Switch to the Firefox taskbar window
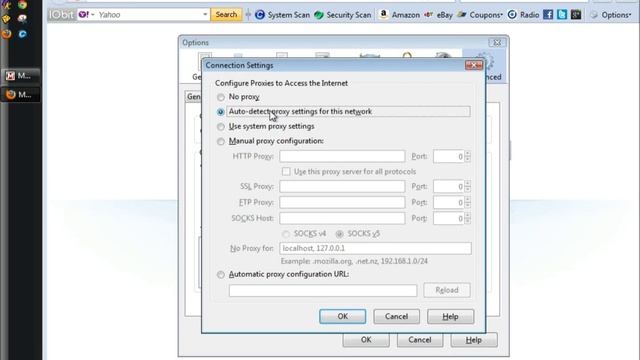Image resolution: width=640 pixels, height=360 pixels. click(20, 94)
